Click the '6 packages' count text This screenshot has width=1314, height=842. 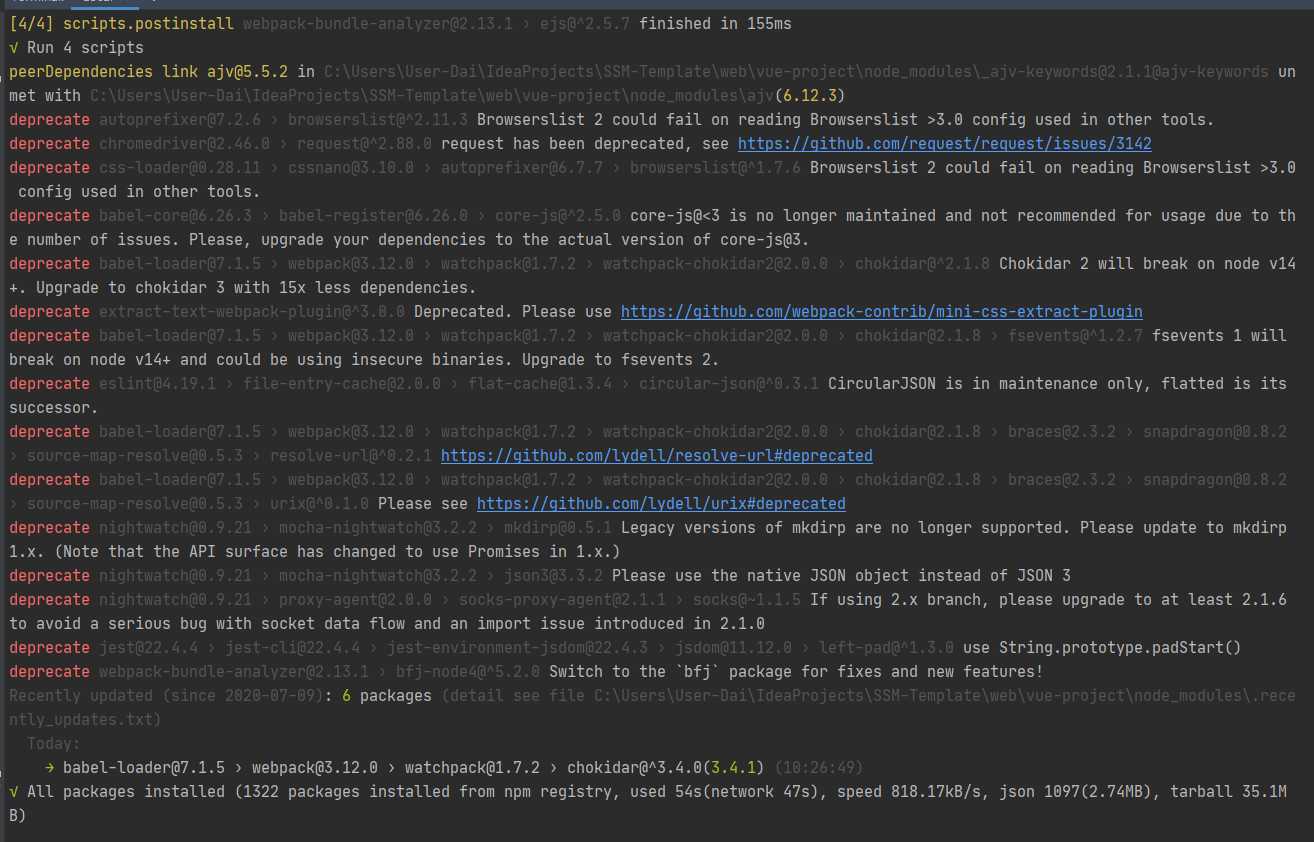pyautogui.click(x=387, y=696)
